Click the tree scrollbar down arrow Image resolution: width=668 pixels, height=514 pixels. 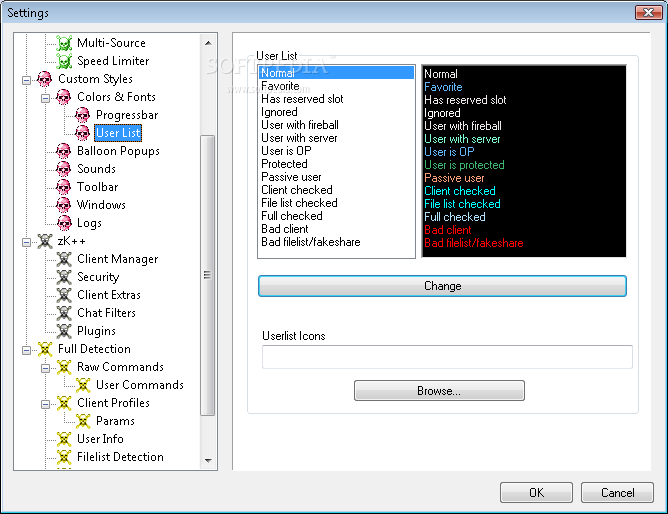coord(208,460)
